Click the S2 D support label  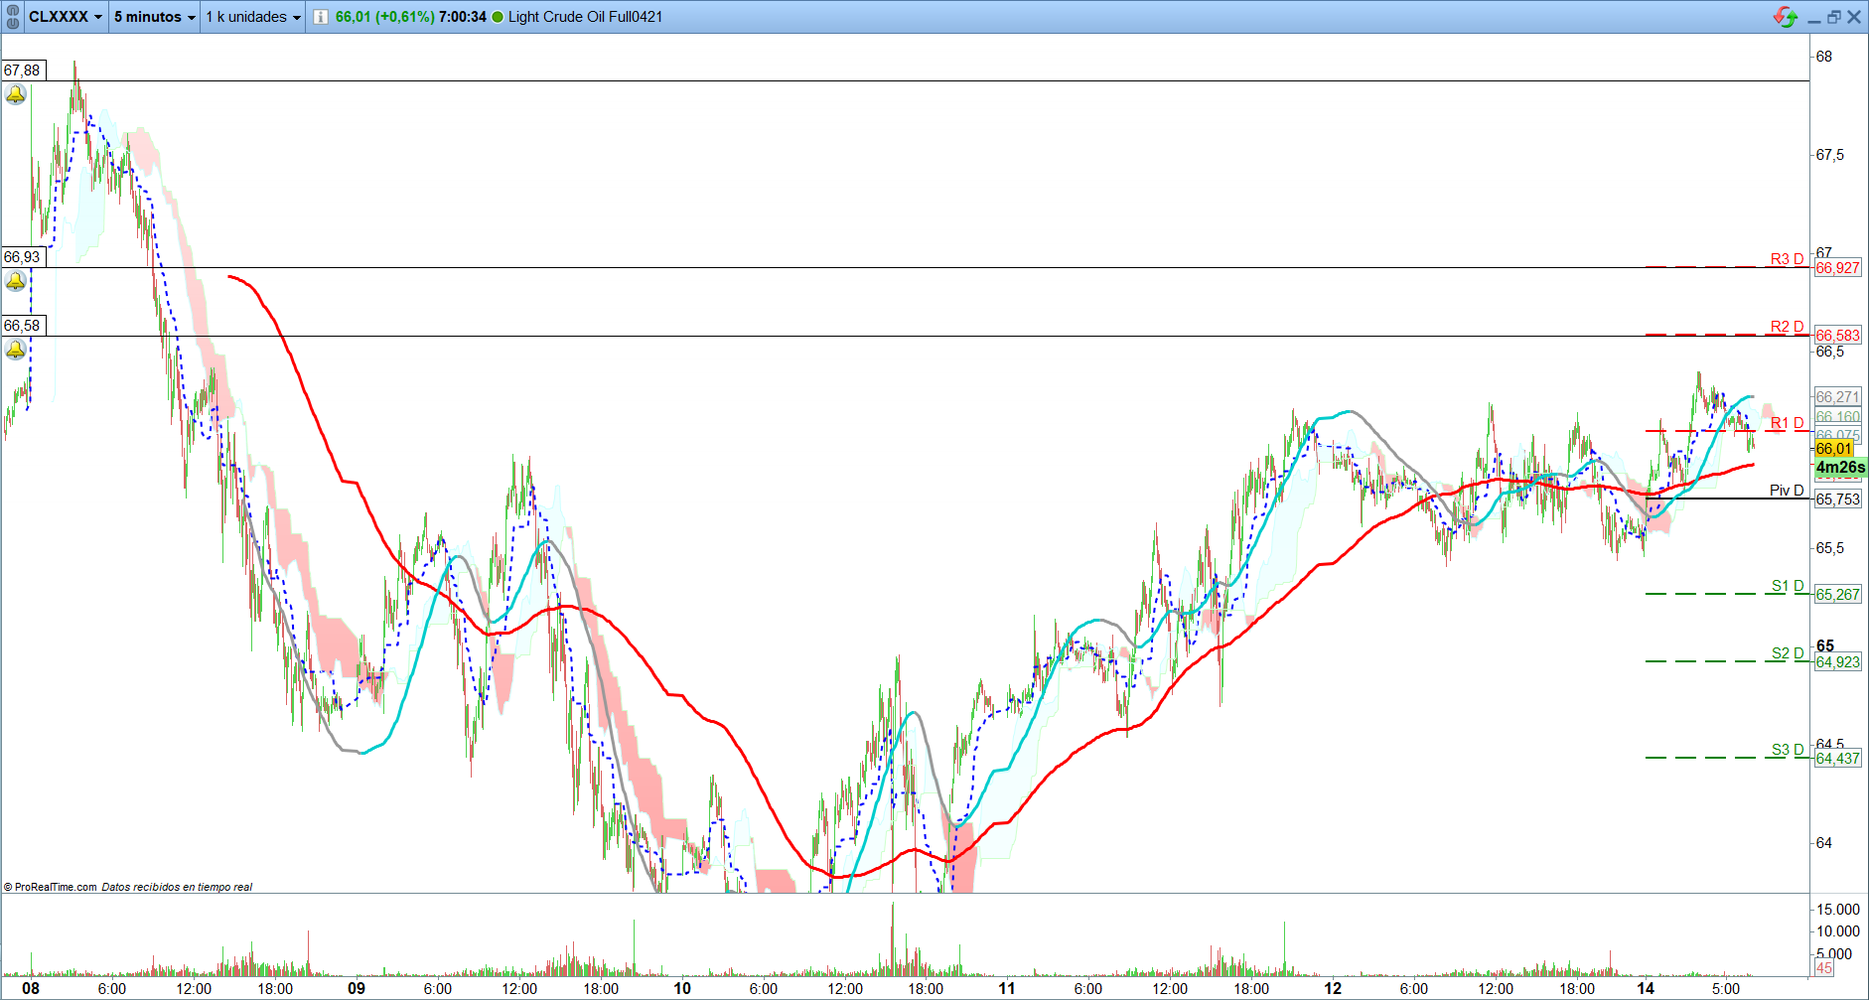point(1788,654)
